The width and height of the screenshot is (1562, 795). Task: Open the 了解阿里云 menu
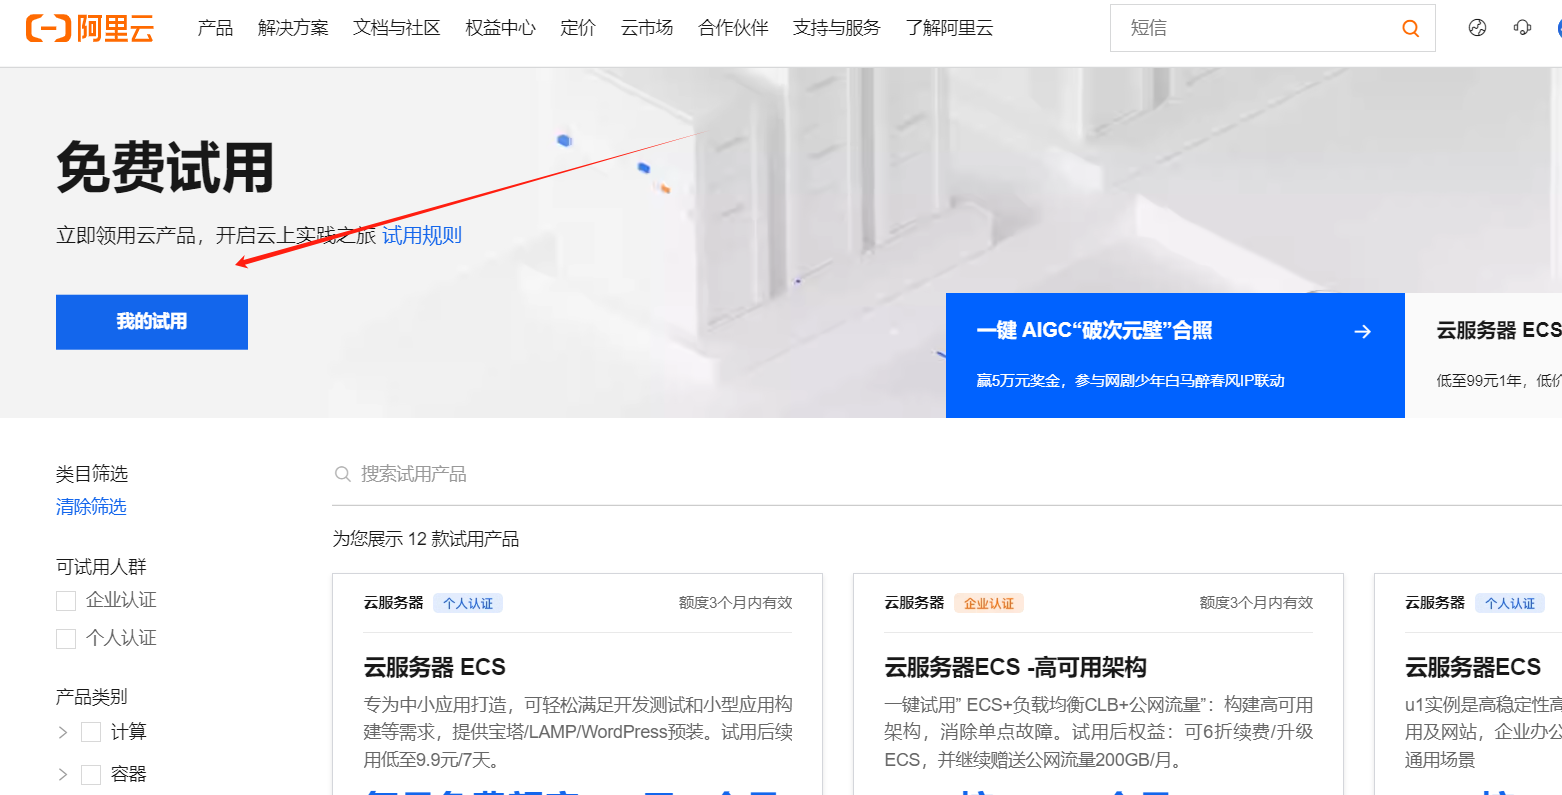tap(950, 28)
